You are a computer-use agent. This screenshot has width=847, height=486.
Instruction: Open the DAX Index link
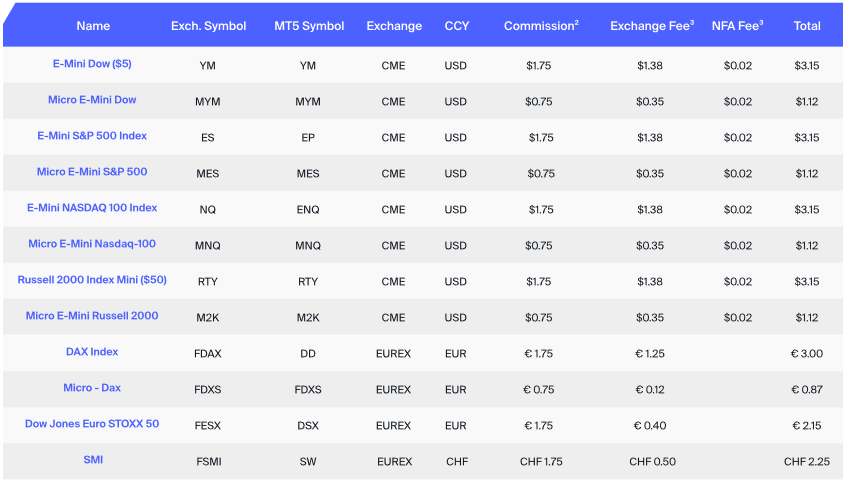tap(92, 352)
